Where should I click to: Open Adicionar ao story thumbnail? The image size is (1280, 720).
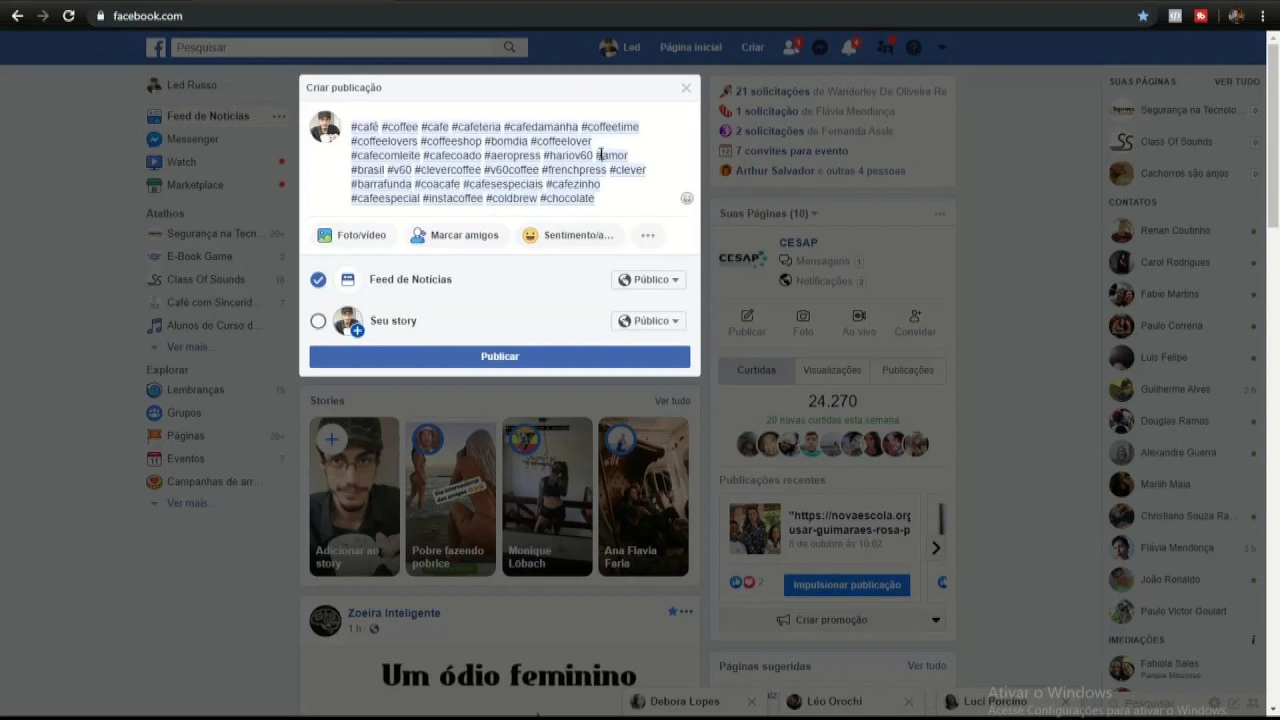(x=354, y=497)
